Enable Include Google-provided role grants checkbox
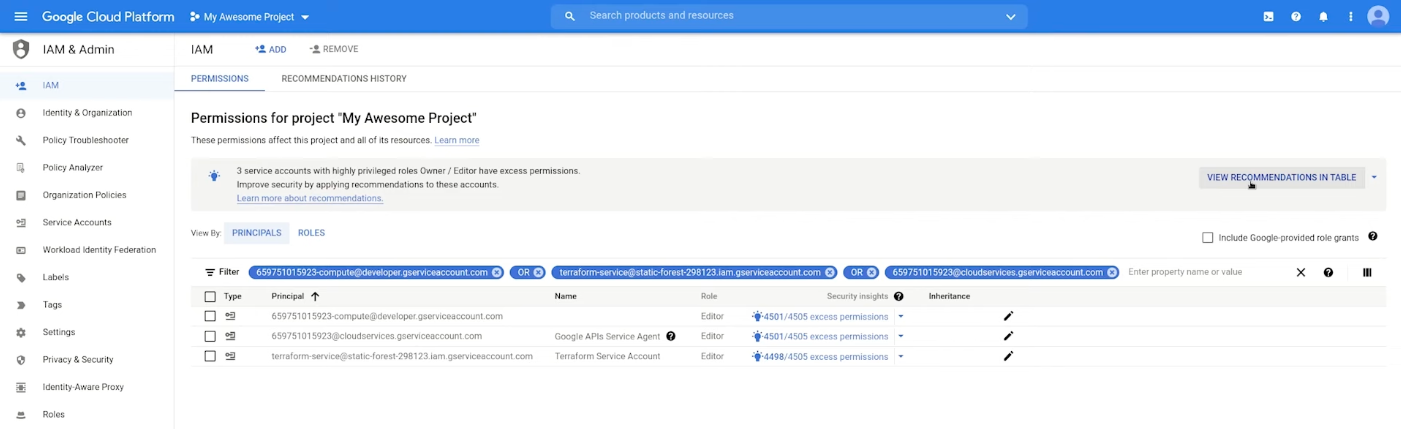The height and width of the screenshot is (429, 1401). [x=1207, y=238]
